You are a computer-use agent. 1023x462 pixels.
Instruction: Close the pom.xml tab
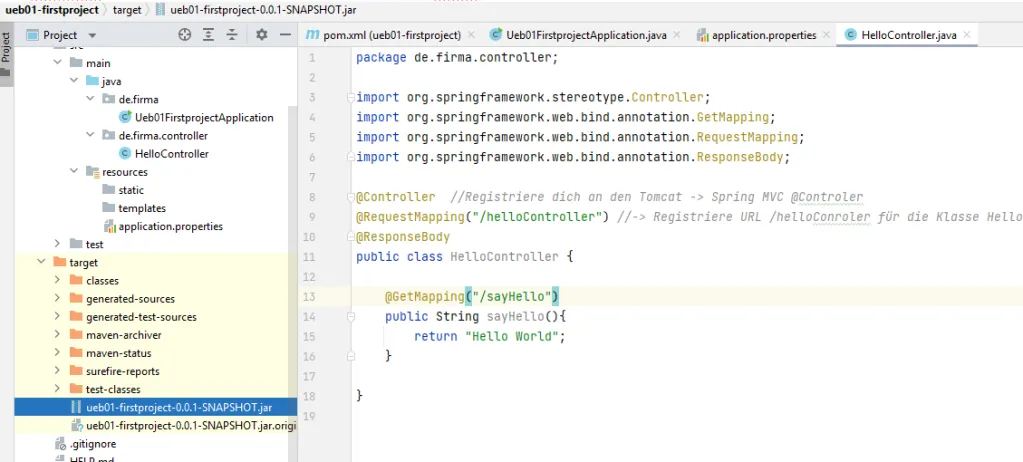472,35
